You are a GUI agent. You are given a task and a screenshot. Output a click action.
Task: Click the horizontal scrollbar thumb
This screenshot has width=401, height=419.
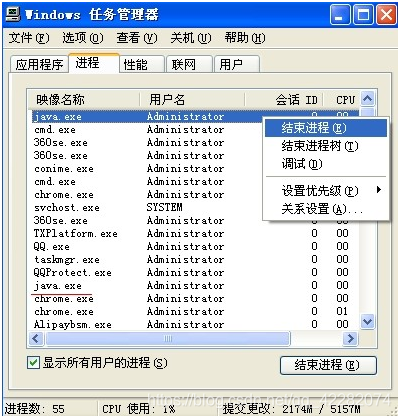coord(168,339)
